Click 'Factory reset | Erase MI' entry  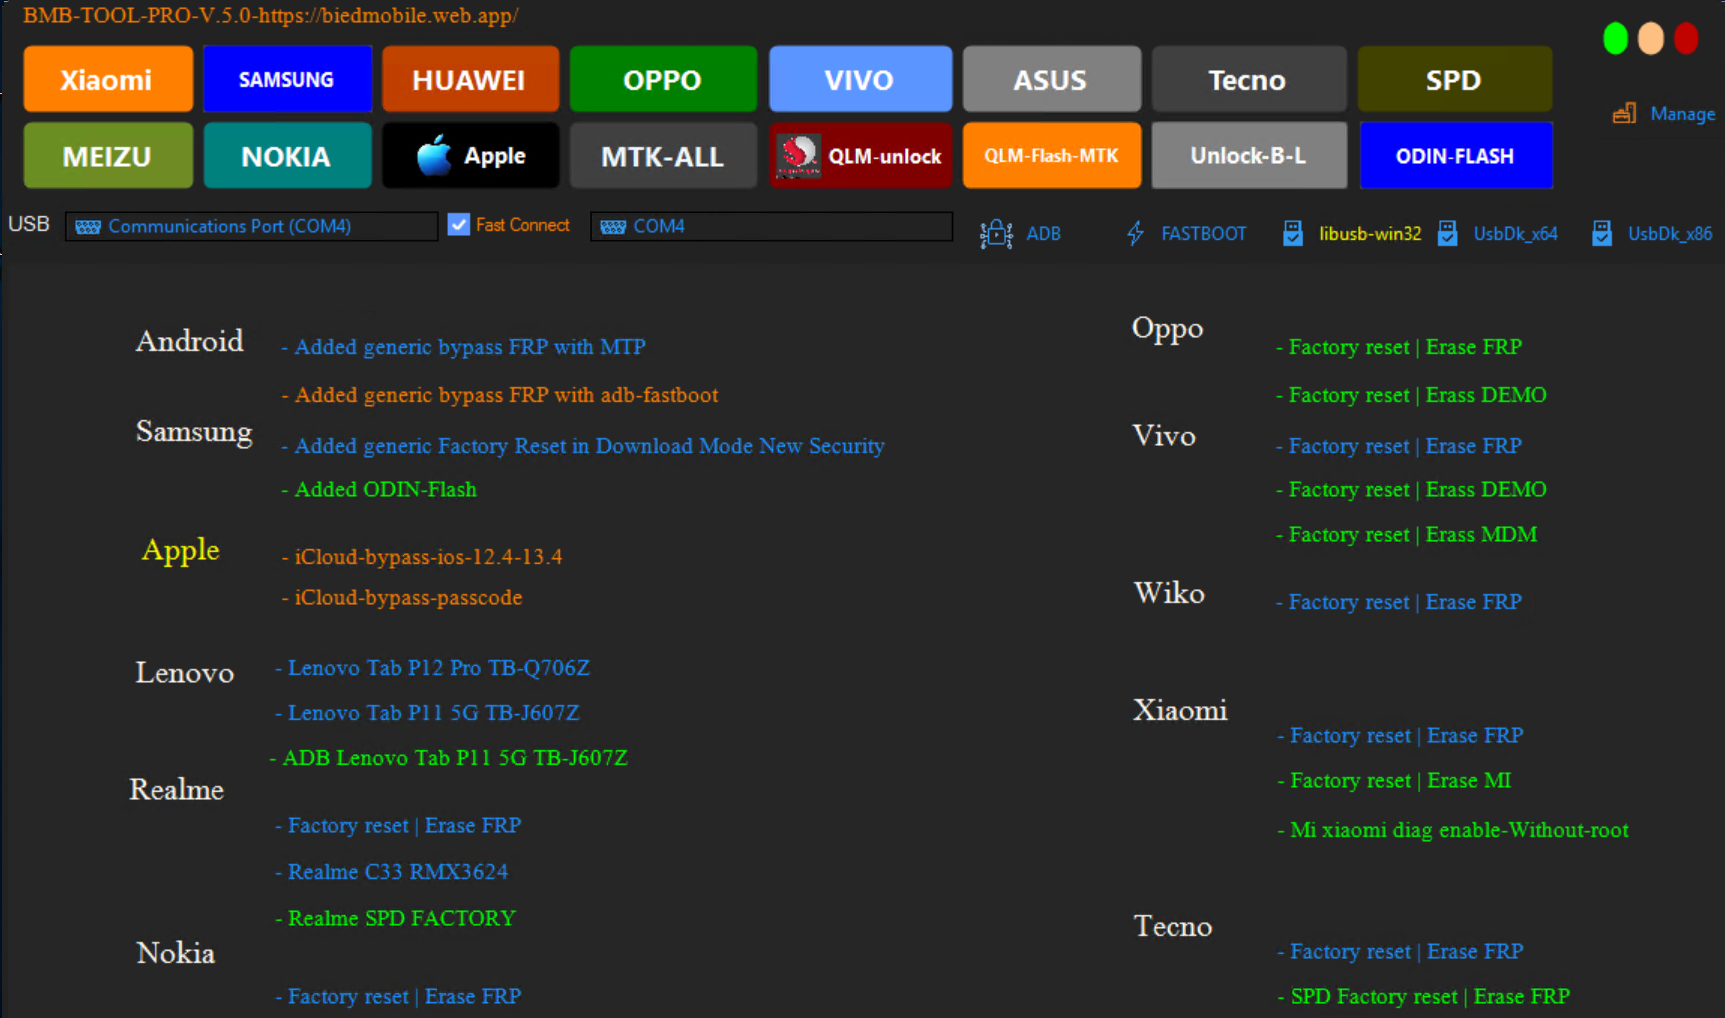(1395, 781)
